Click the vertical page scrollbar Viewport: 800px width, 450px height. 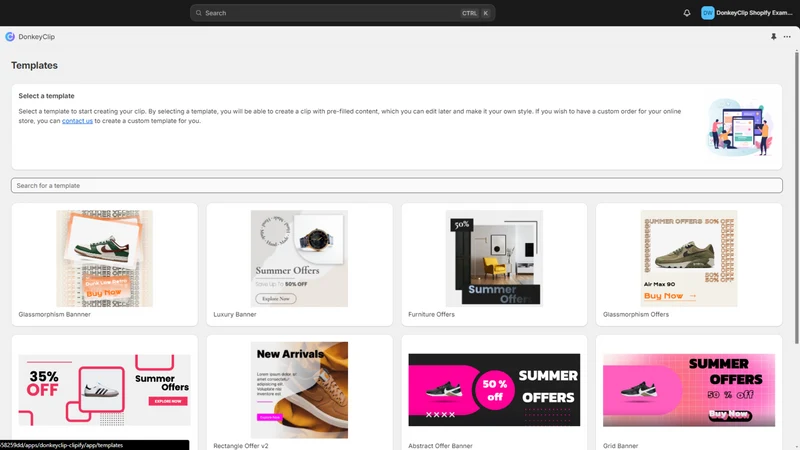pos(796,197)
